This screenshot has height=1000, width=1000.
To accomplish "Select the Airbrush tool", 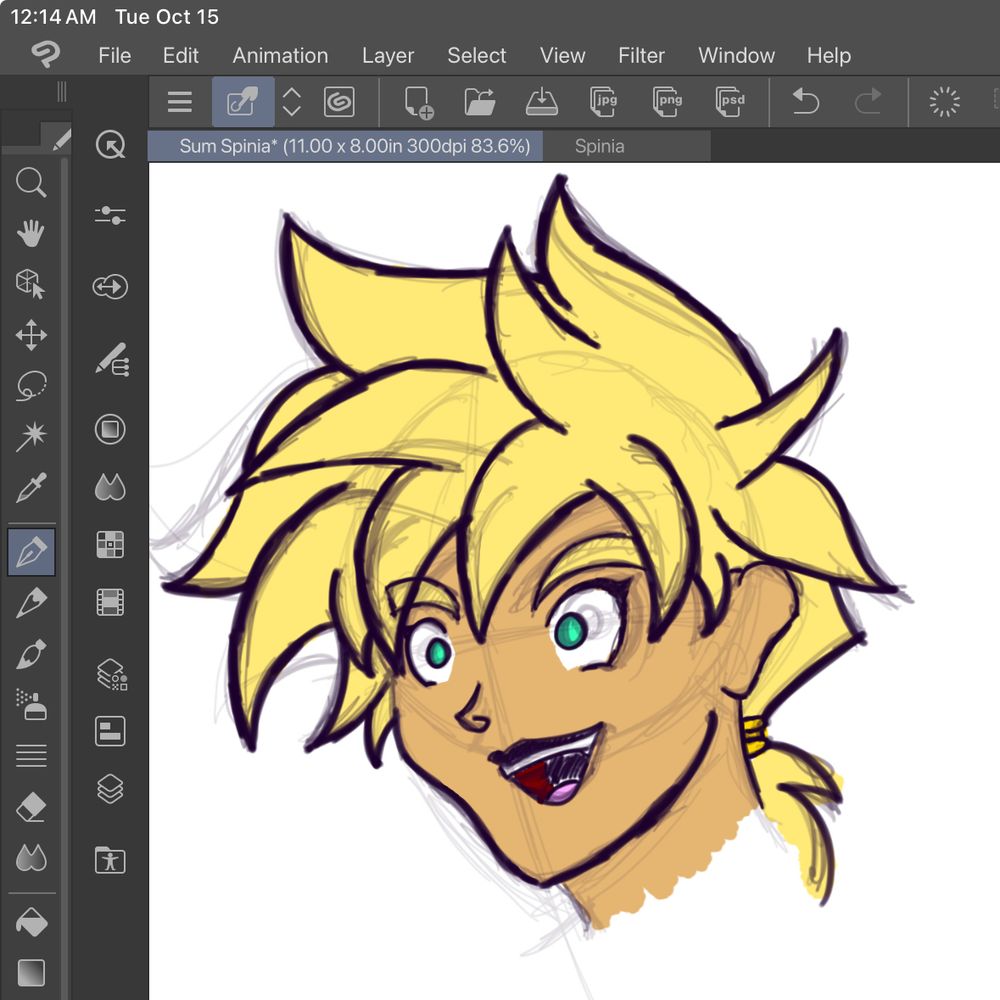I will coord(31,704).
